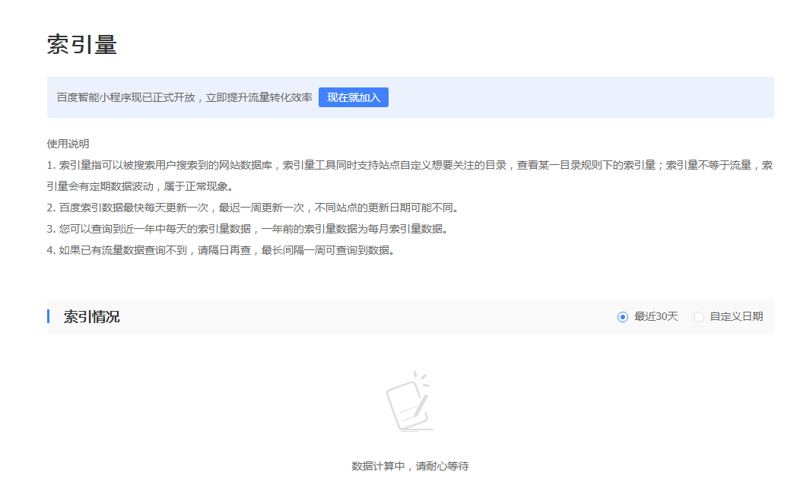Click the 使用说明 label
The image size is (800, 504).
pyautogui.click(x=68, y=144)
